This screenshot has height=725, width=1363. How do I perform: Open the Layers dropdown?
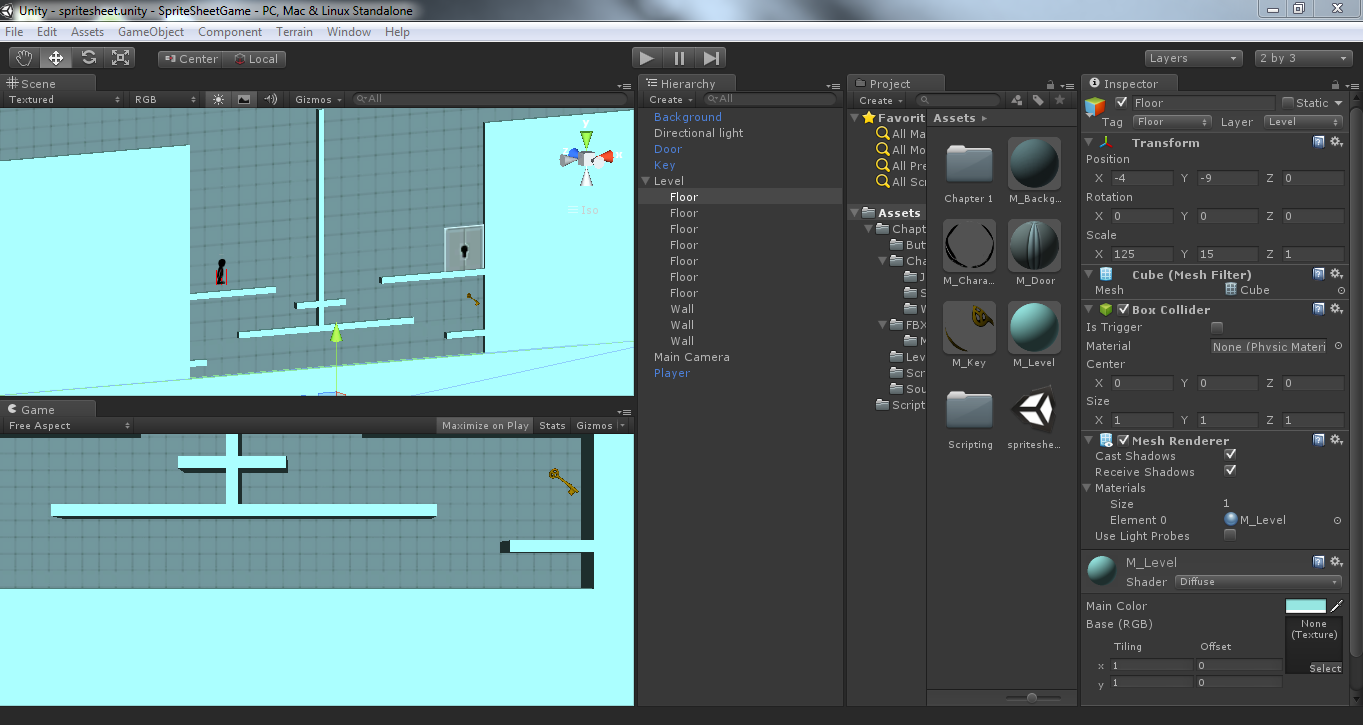pos(1193,58)
